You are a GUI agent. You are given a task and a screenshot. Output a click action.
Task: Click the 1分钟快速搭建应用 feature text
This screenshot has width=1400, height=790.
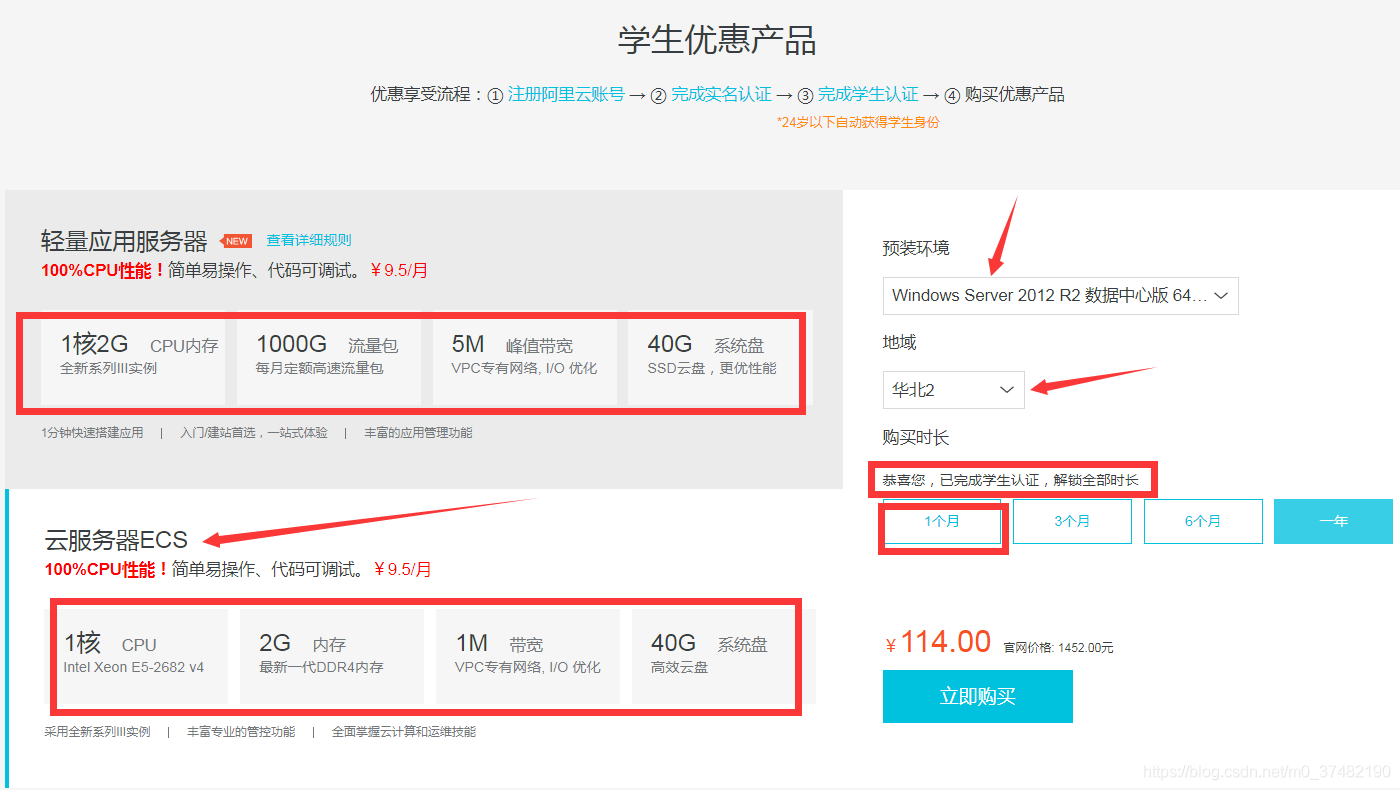pyautogui.click(x=92, y=433)
